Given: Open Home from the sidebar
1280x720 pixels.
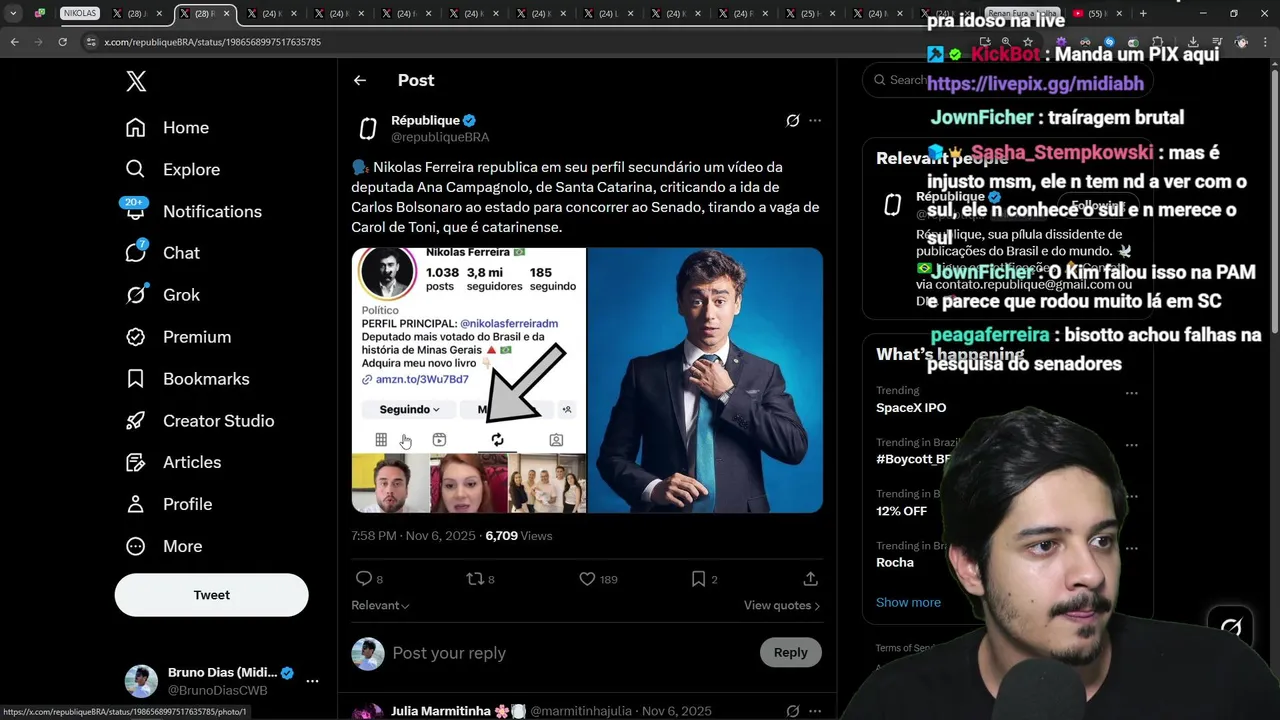Looking at the screenshot, I should click(168, 127).
